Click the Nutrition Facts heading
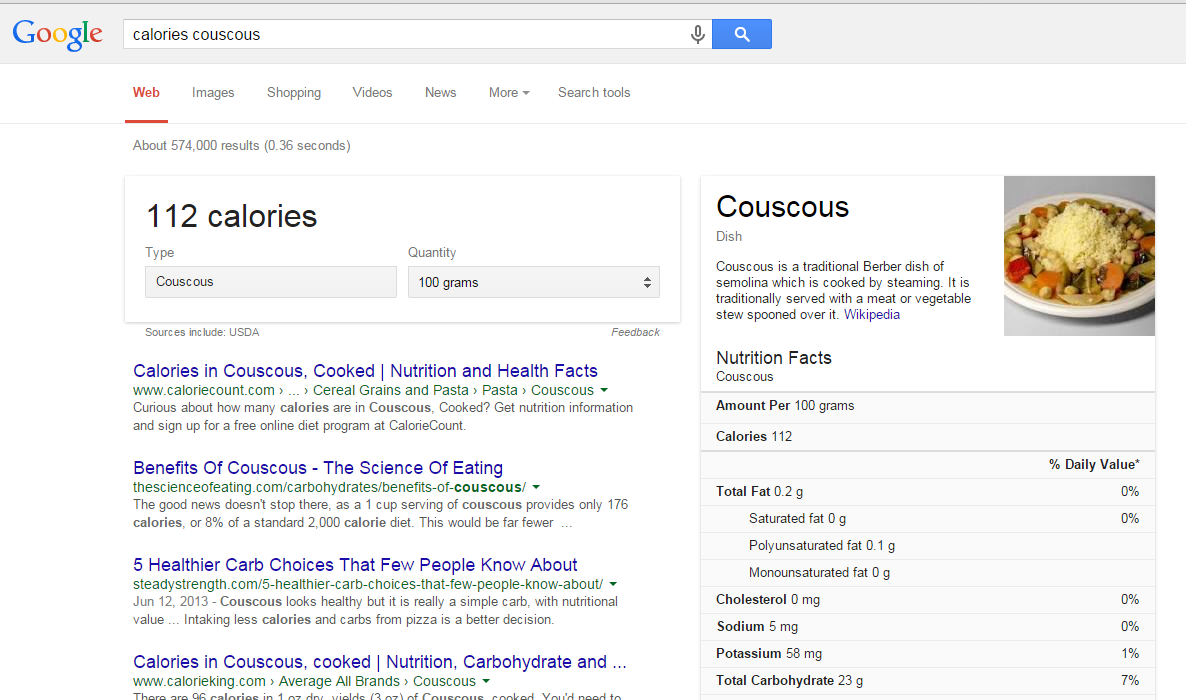This screenshot has height=700, width=1186. tap(774, 358)
